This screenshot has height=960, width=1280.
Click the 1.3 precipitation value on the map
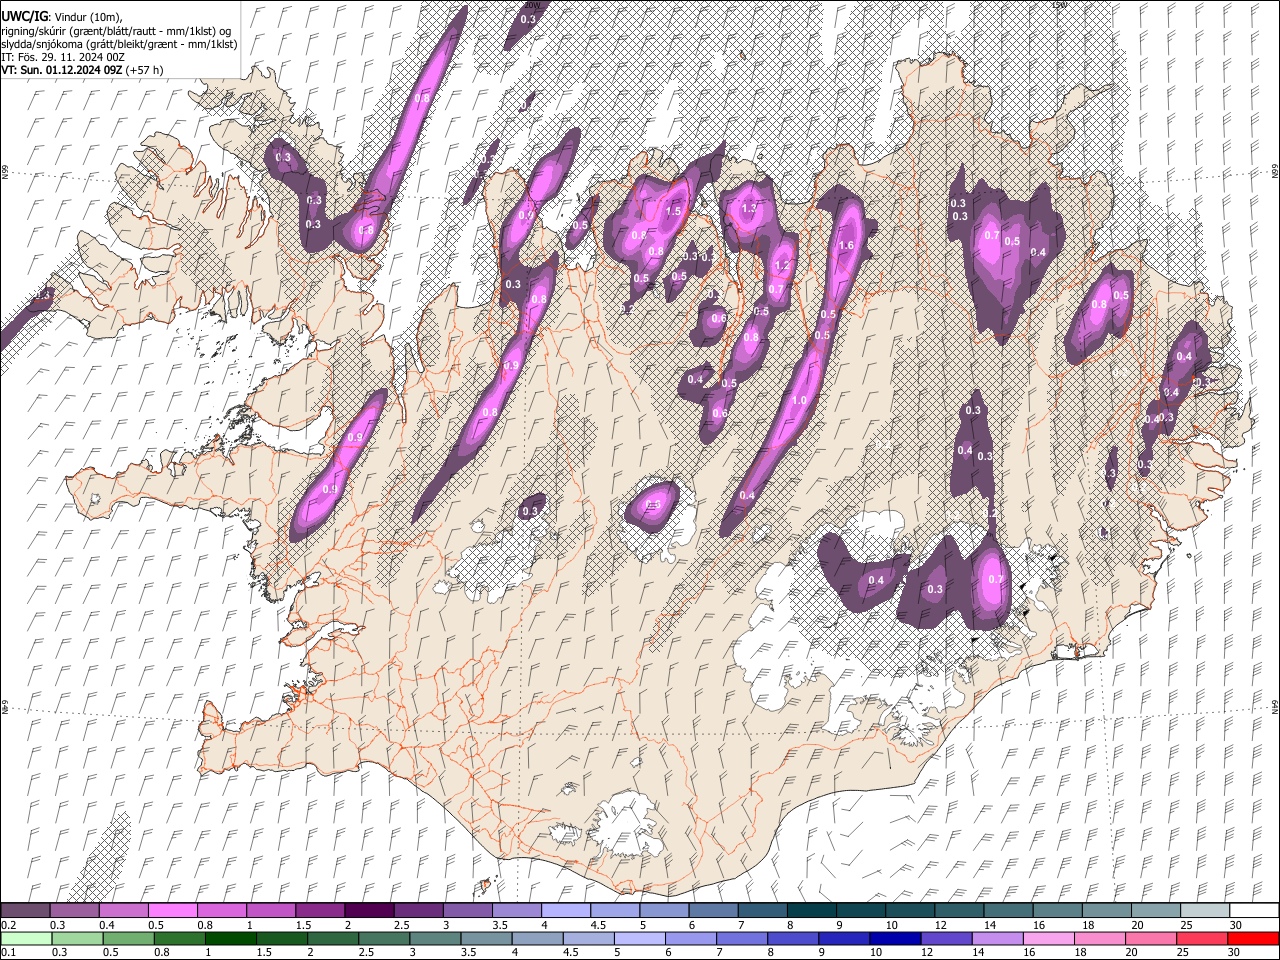point(749,209)
